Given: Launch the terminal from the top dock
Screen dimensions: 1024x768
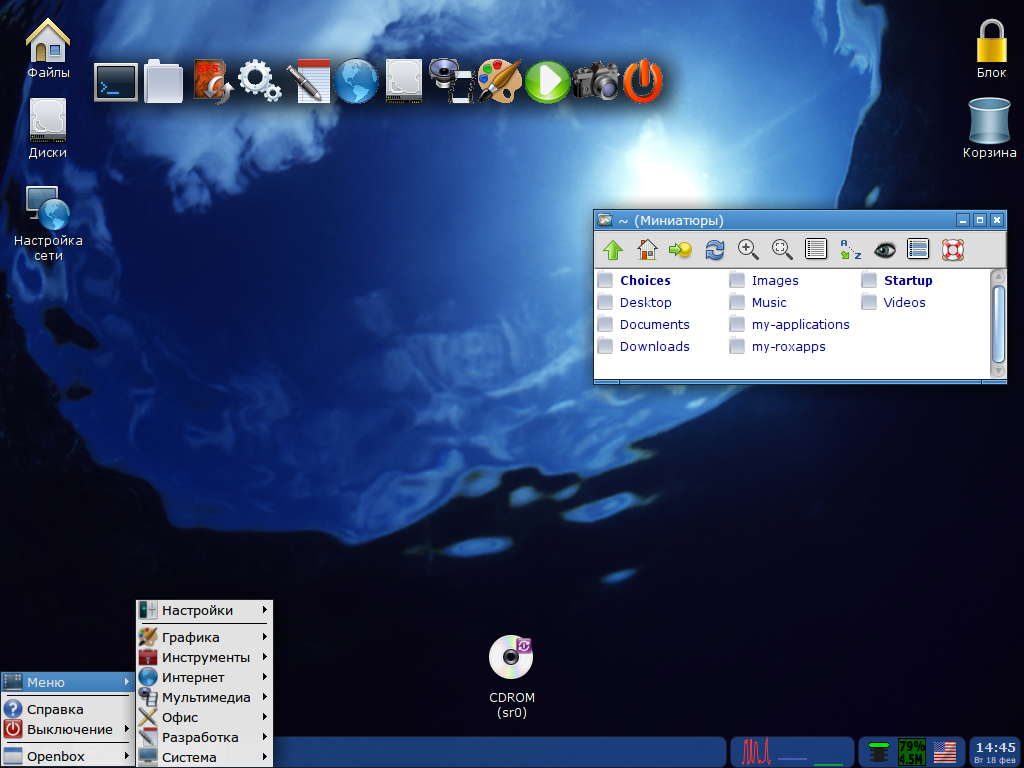Looking at the screenshot, I should [x=115, y=82].
